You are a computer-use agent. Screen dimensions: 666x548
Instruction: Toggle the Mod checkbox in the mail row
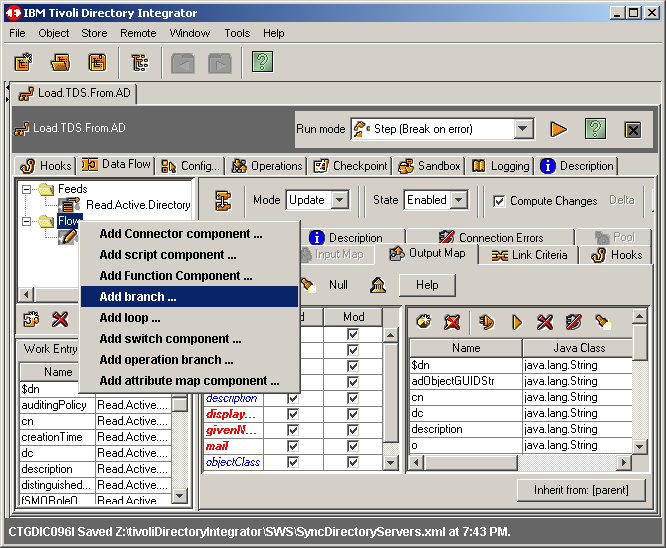tap(351, 446)
